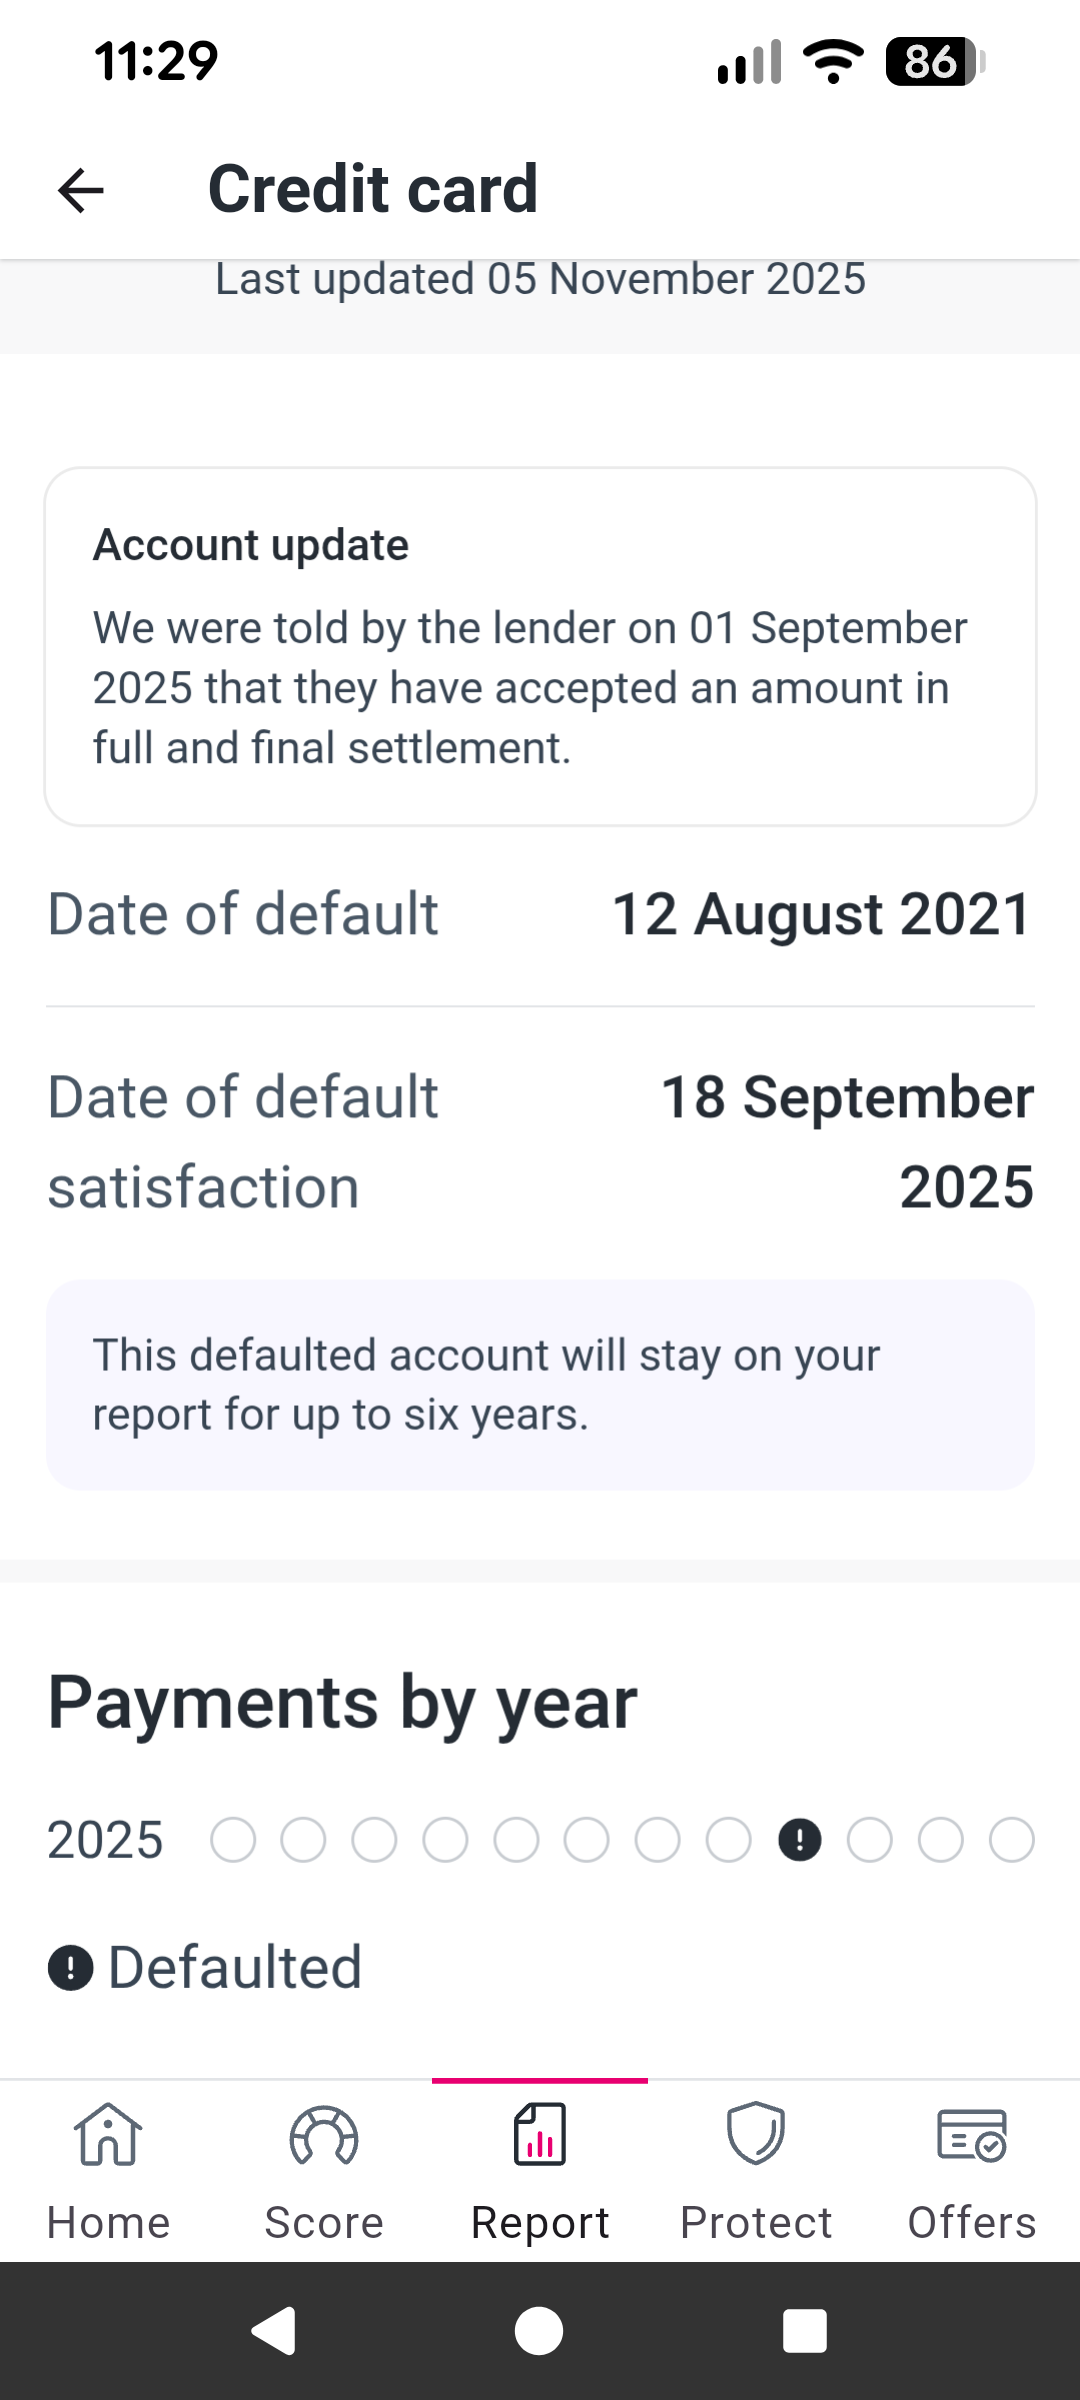Select the defaulted September 2025 payment marker
Viewport: 1080px width, 2400px height.
tap(799, 1840)
